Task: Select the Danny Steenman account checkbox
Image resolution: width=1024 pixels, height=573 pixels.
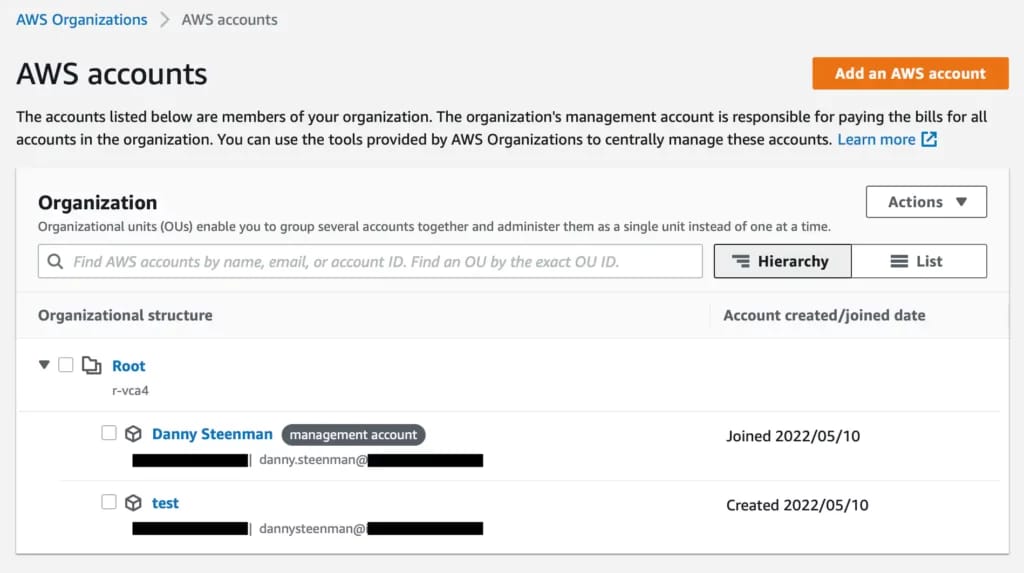Action: coord(109,433)
